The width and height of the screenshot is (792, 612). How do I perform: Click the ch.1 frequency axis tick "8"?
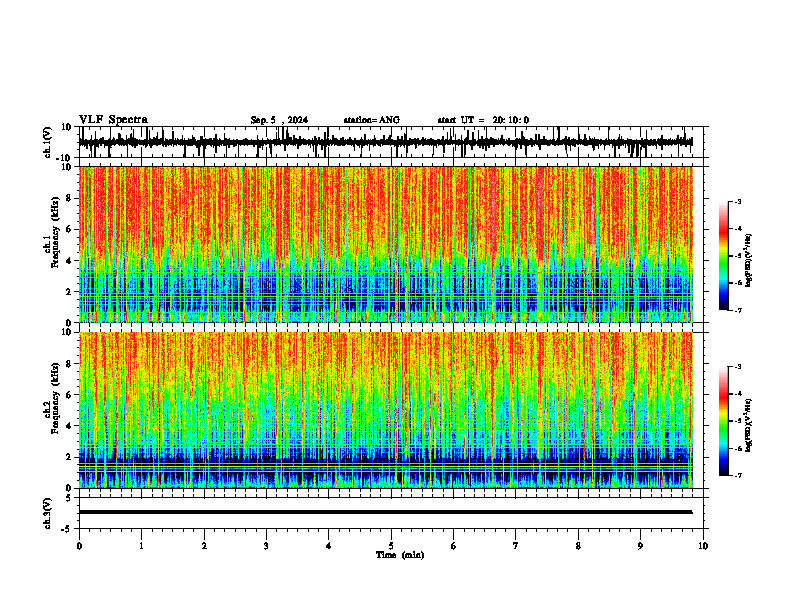[x=69, y=198]
